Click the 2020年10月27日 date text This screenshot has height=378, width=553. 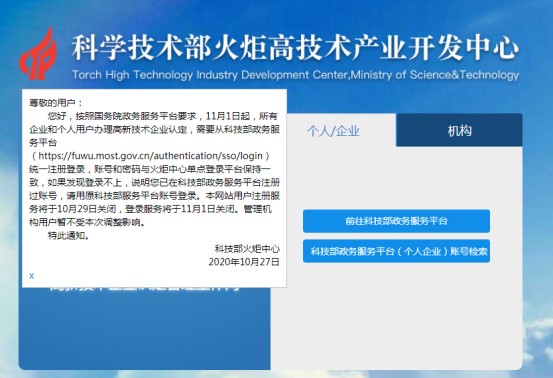[x=244, y=262]
